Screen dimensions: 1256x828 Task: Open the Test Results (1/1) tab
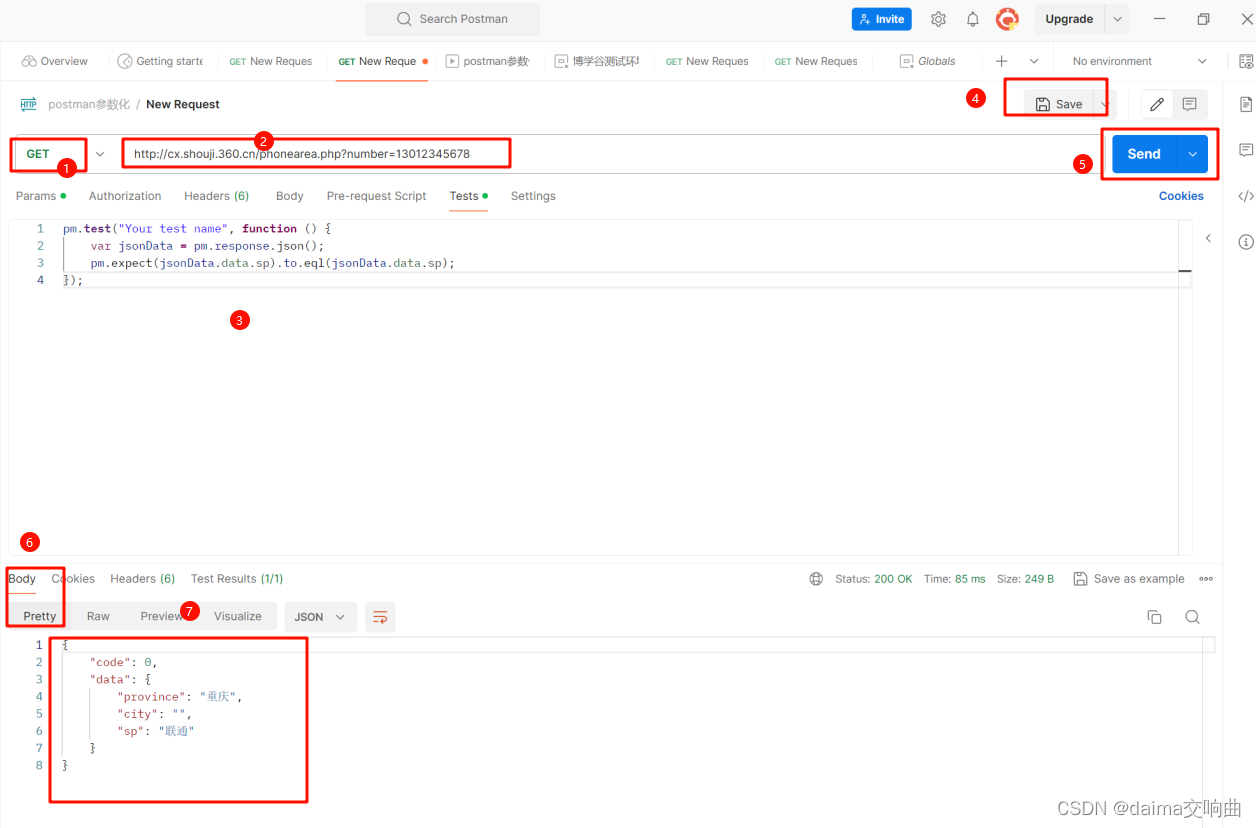tap(237, 579)
